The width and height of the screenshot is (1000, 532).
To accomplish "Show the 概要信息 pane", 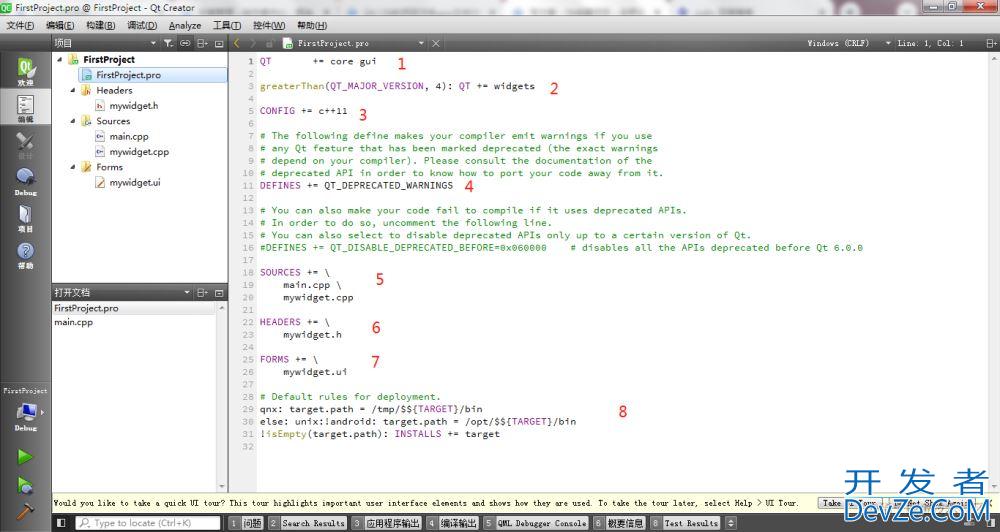I will 618,523.
